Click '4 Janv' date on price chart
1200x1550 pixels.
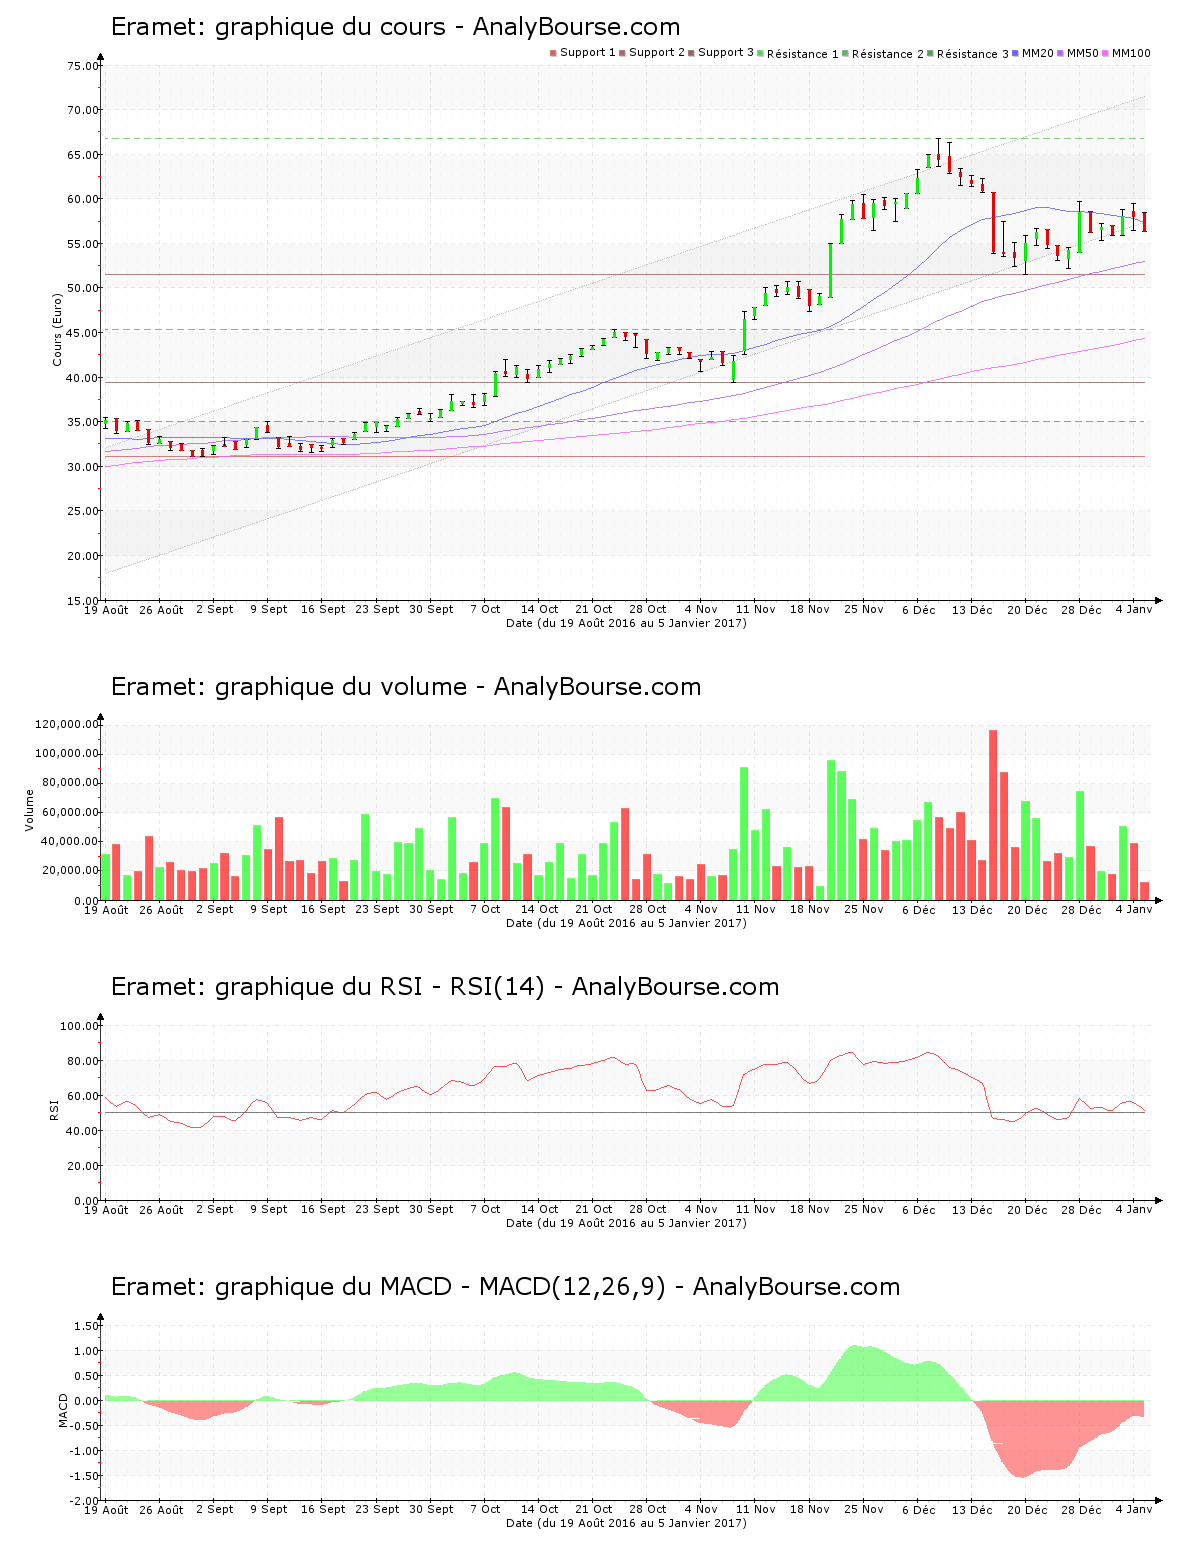point(1134,609)
